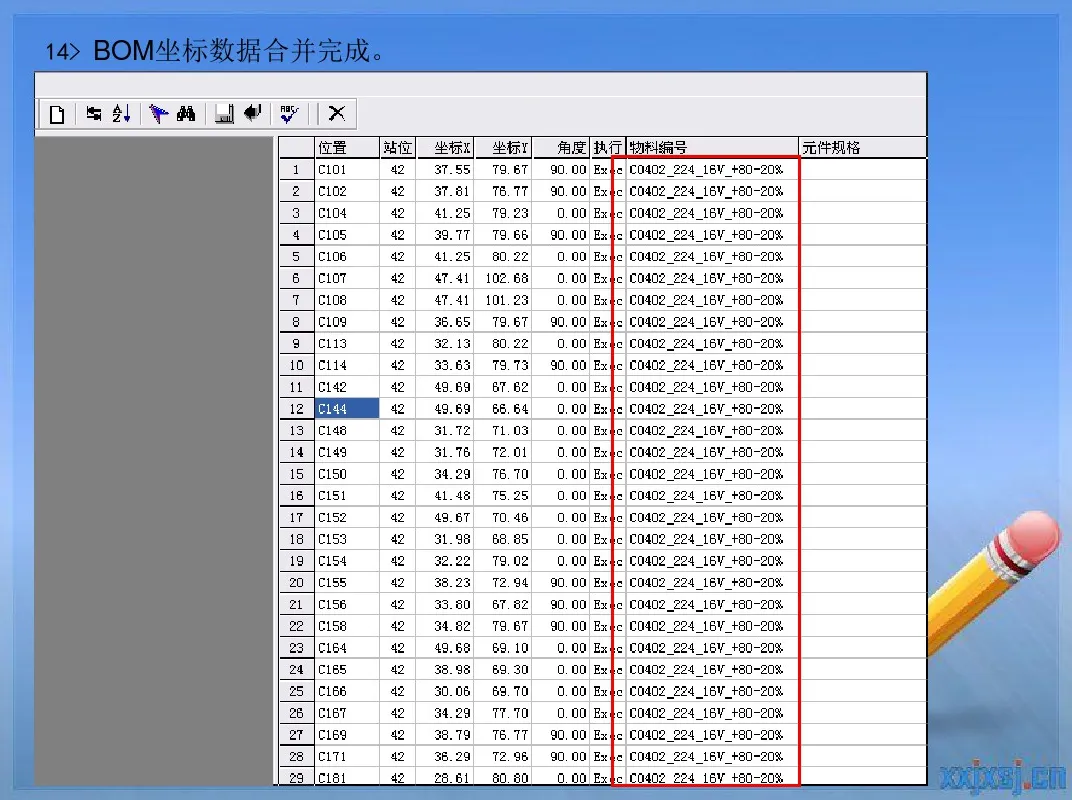
Task: Select the C109 position cell
Action: (347, 322)
